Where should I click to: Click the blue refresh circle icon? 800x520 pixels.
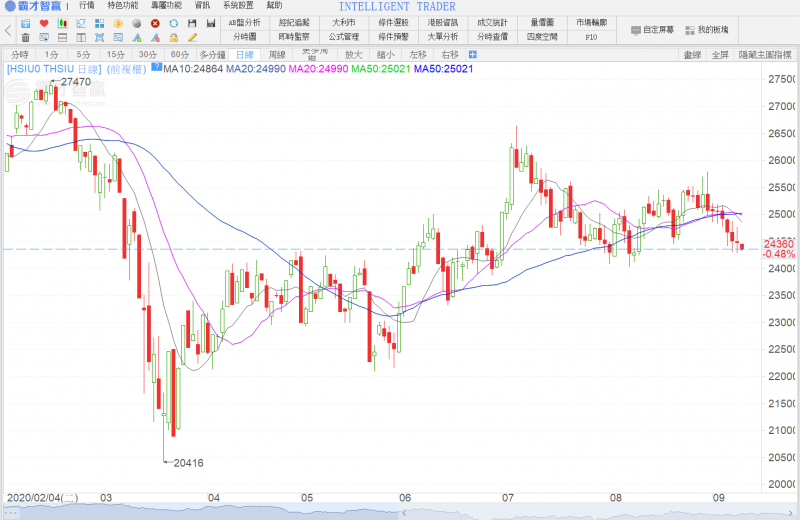point(174,23)
